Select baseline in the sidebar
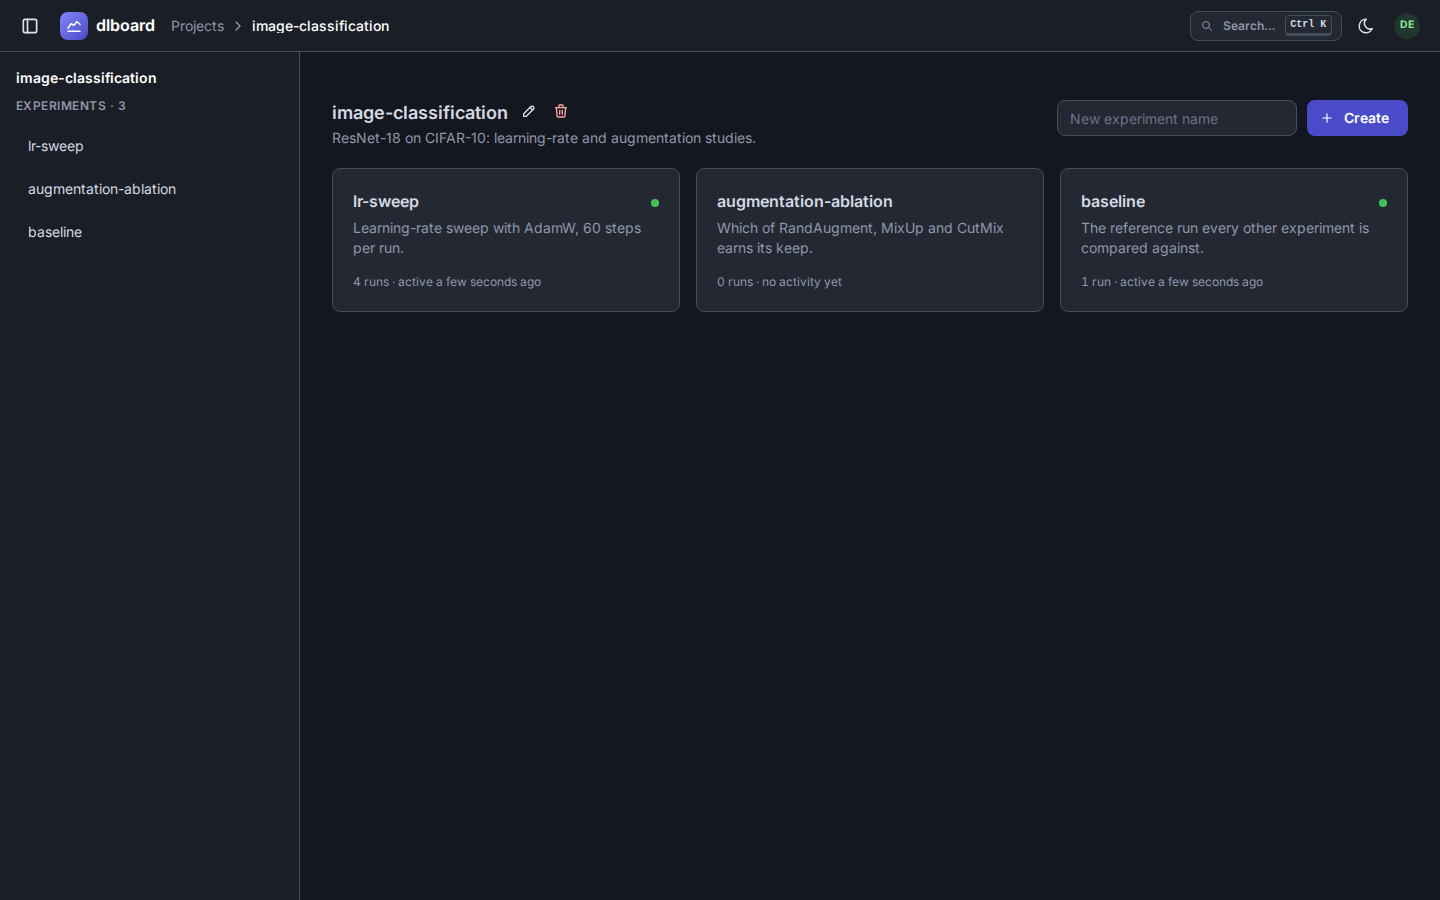Viewport: 1440px width, 900px height. [149, 232]
